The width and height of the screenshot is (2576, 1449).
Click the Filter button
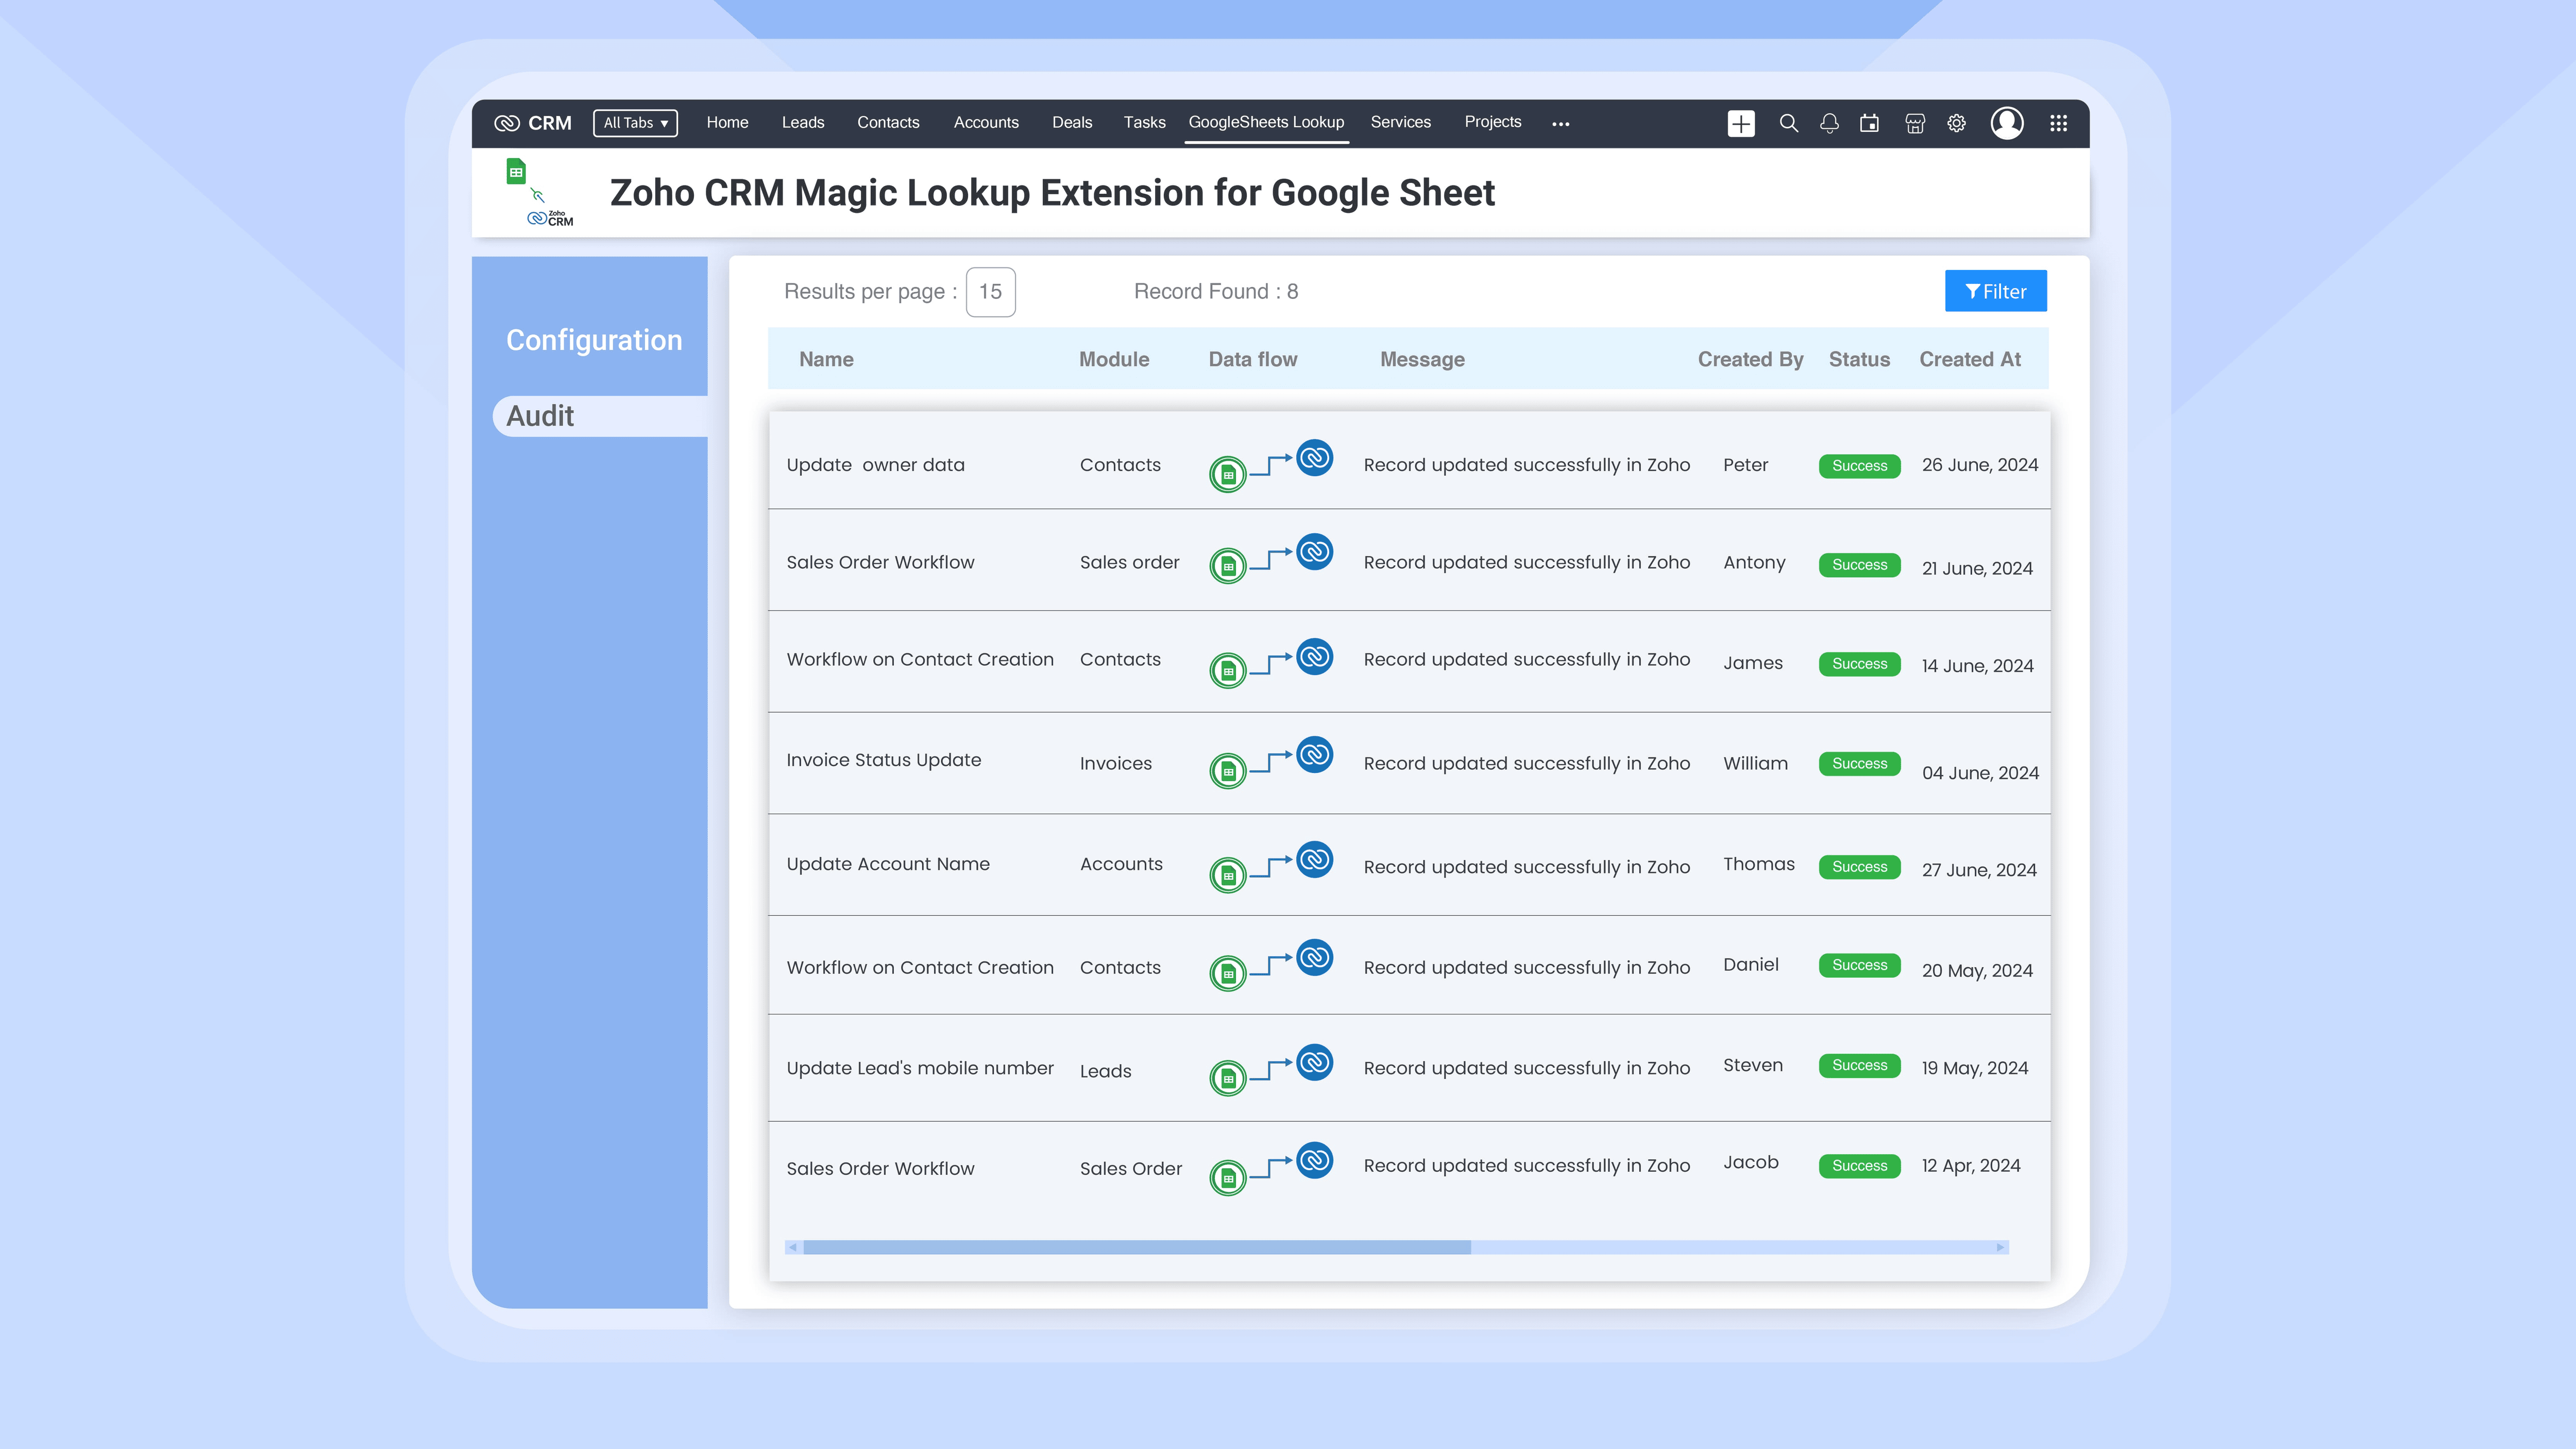[x=1995, y=291]
